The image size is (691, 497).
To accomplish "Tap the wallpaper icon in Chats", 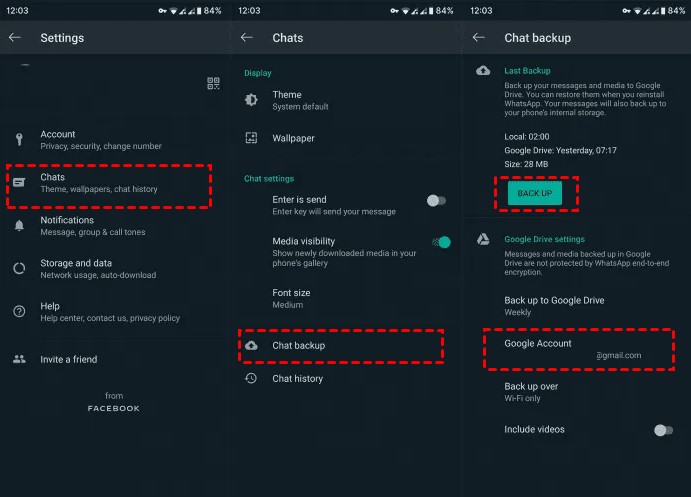I will [x=251, y=138].
